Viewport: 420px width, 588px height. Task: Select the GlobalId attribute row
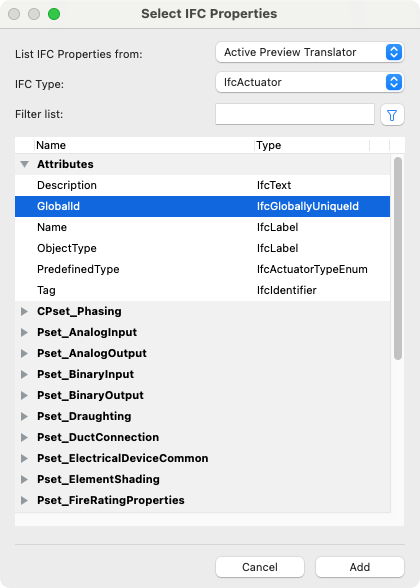(202, 206)
